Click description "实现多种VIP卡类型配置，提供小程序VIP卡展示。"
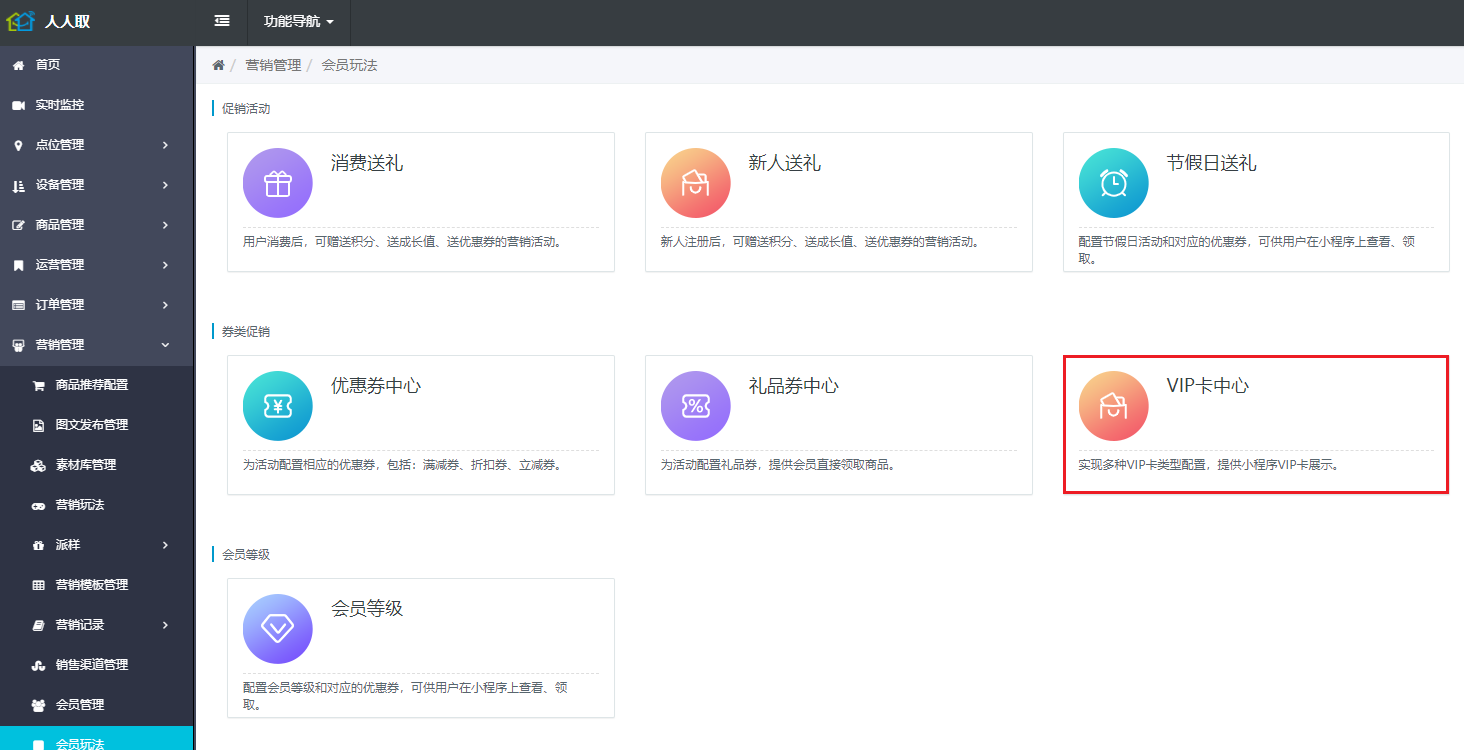The image size is (1464, 750). click(1209, 465)
